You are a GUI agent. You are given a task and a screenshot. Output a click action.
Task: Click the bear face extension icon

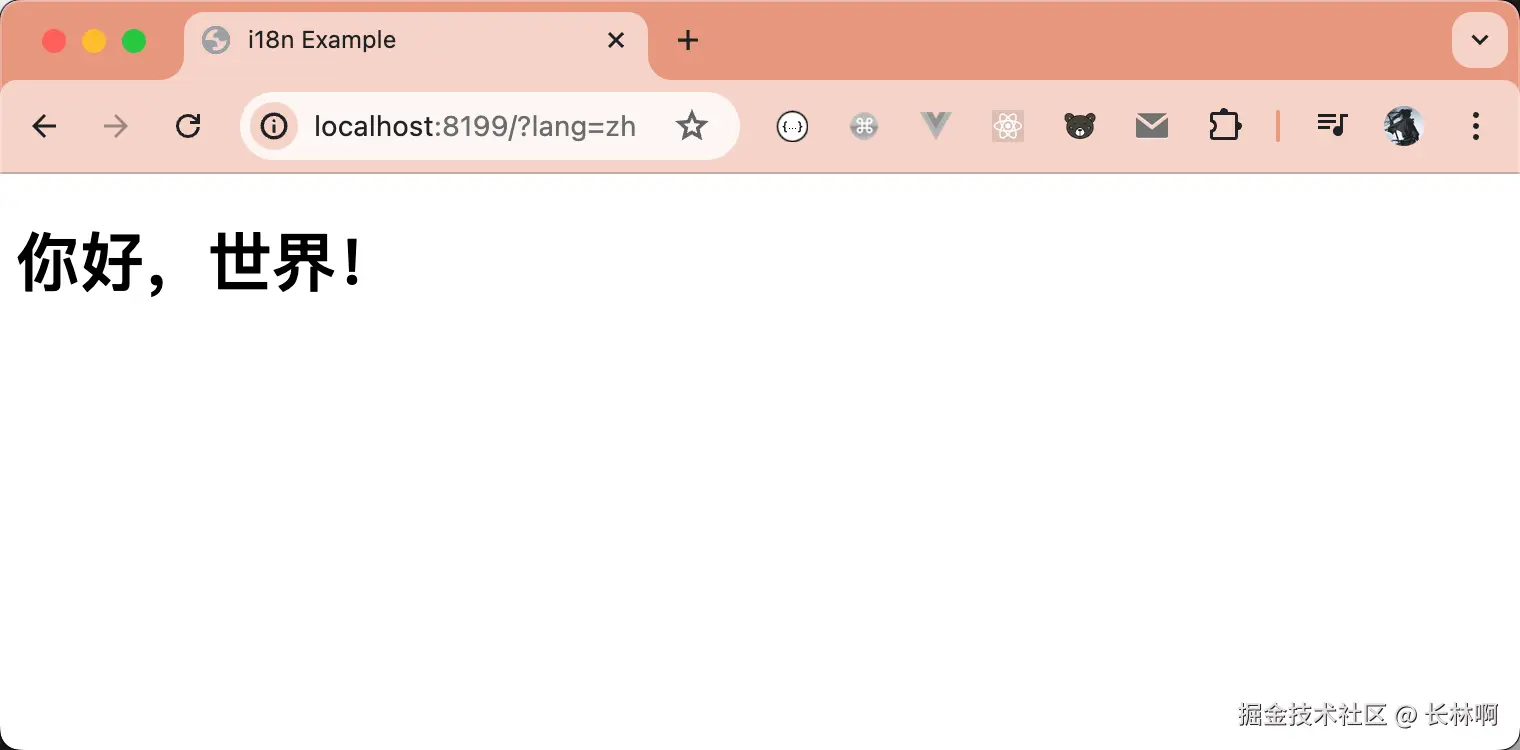pos(1080,126)
